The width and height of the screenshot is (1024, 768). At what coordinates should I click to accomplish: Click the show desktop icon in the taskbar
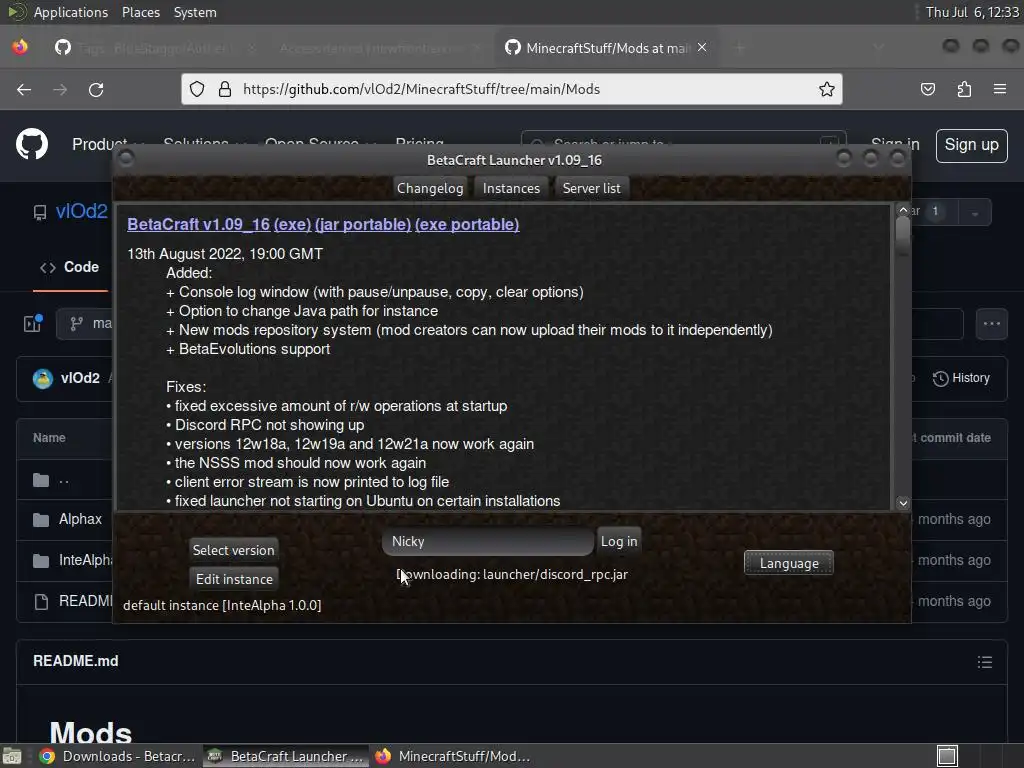pyautogui.click(x=12, y=756)
